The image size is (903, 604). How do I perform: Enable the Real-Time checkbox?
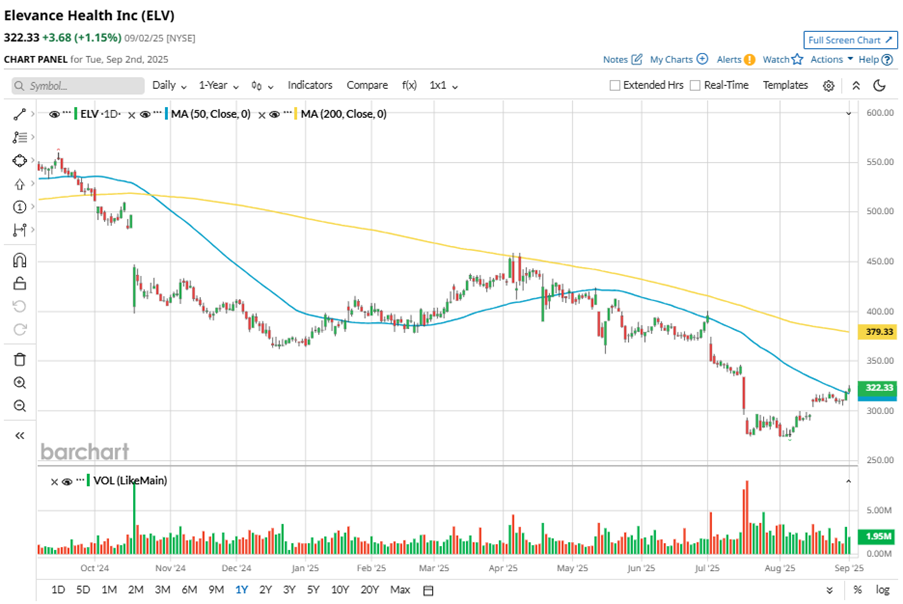(x=695, y=85)
